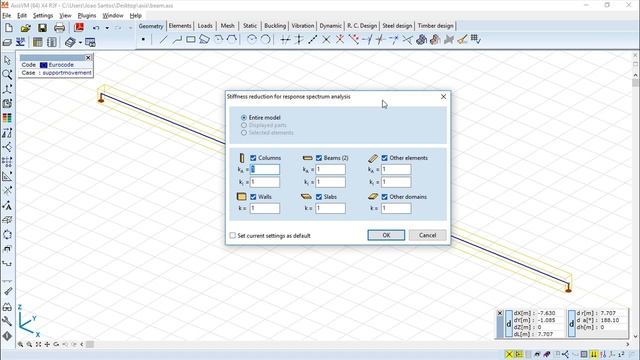Click the Other domains k input field
This screenshot has height=360, width=640.
[x=396, y=208]
